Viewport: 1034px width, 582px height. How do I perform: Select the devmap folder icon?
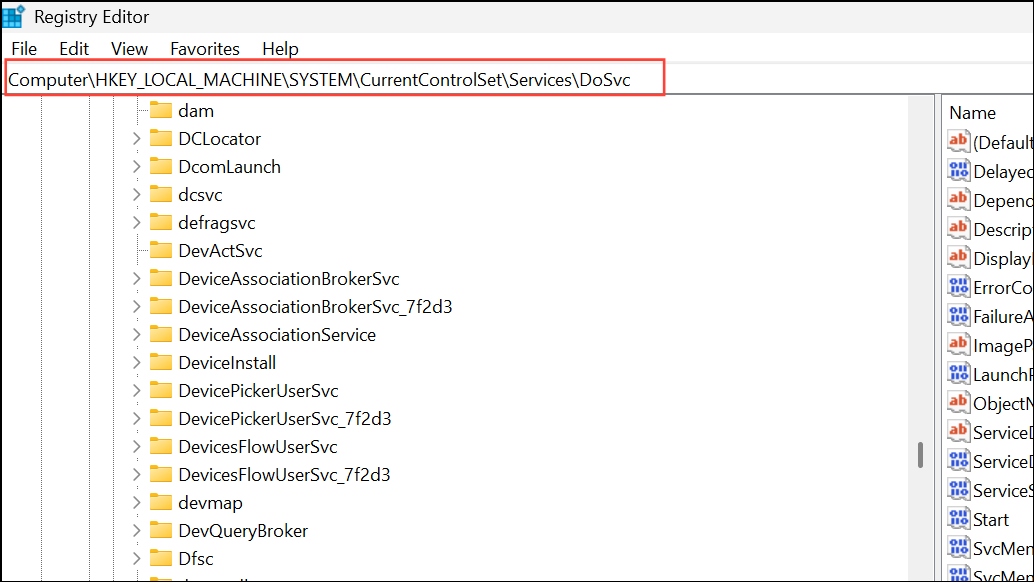pos(161,502)
